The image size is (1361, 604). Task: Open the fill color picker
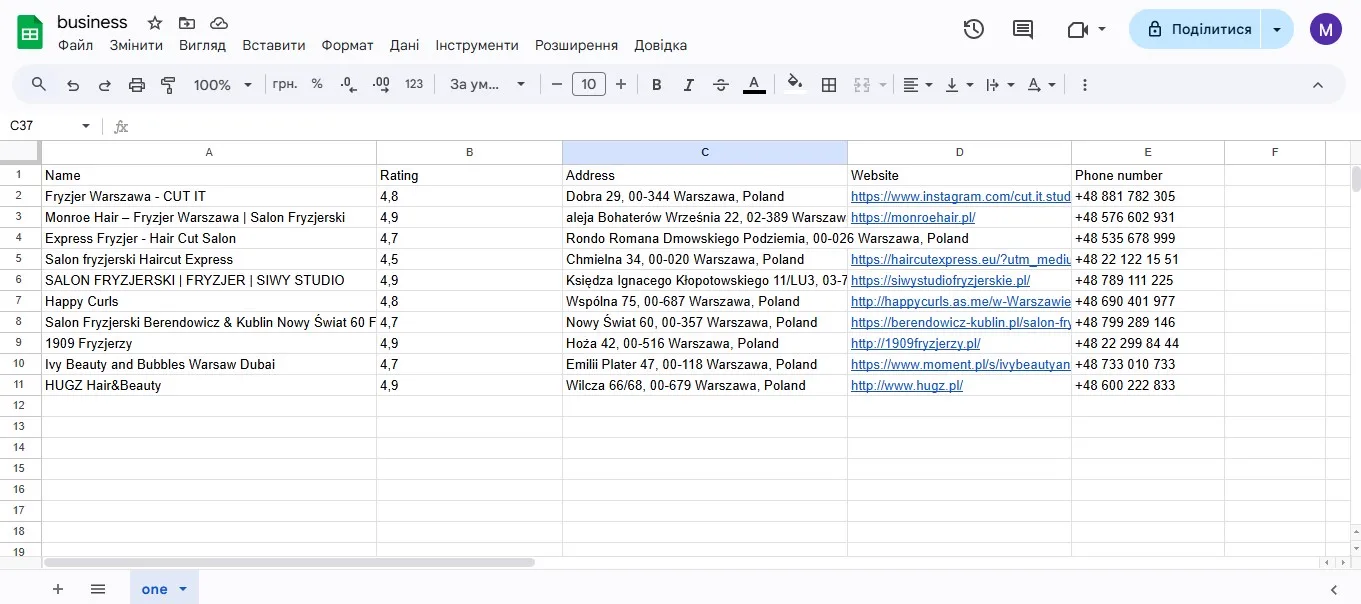pyautogui.click(x=795, y=84)
